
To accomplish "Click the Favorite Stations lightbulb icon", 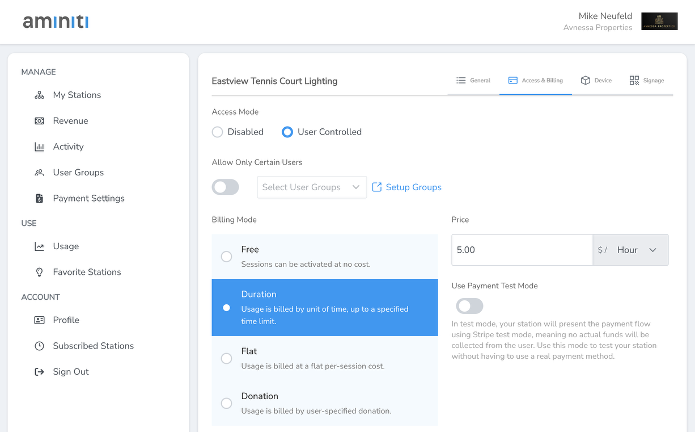I will (x=40, y=272).
